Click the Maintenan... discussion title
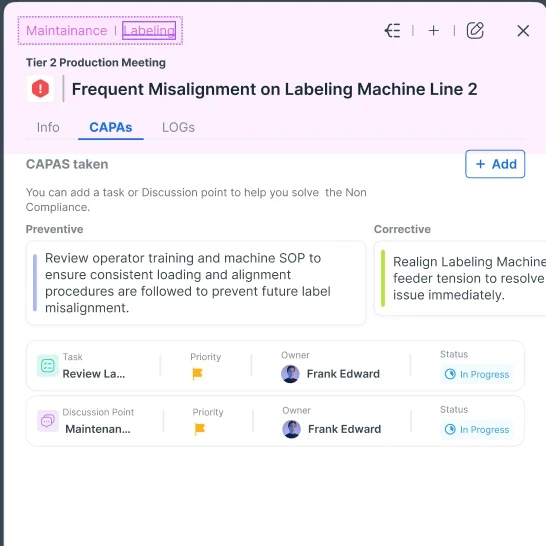Screen dimensions: 546x546 [x=98, y=429]
